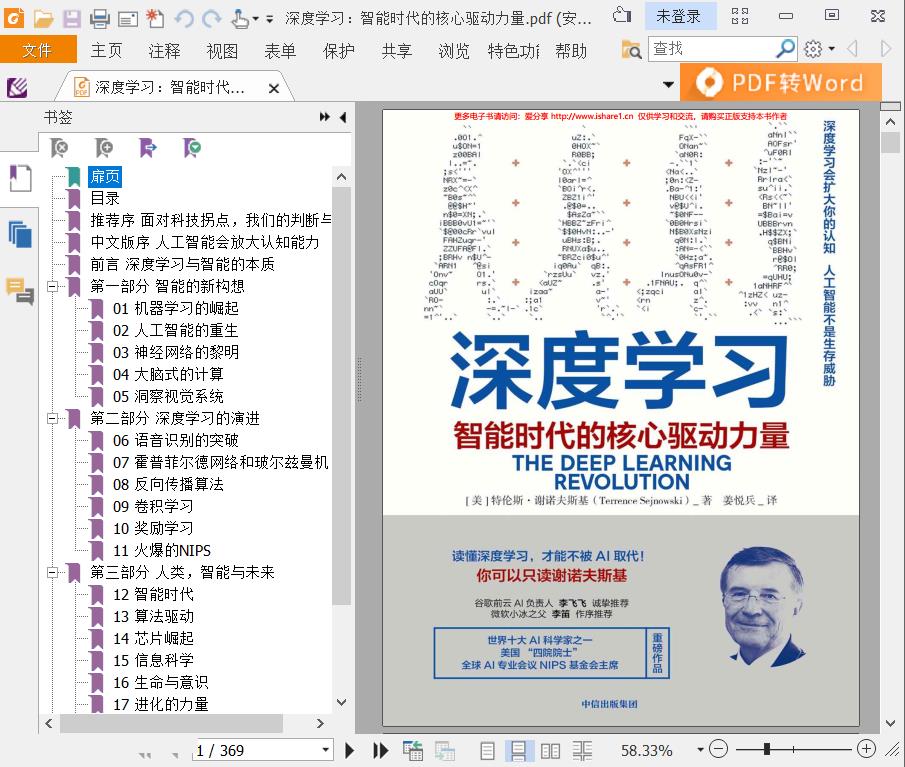Select bookmark 08 反向传播算法
This screenshot has width=905, height=767.
(168, 485)
